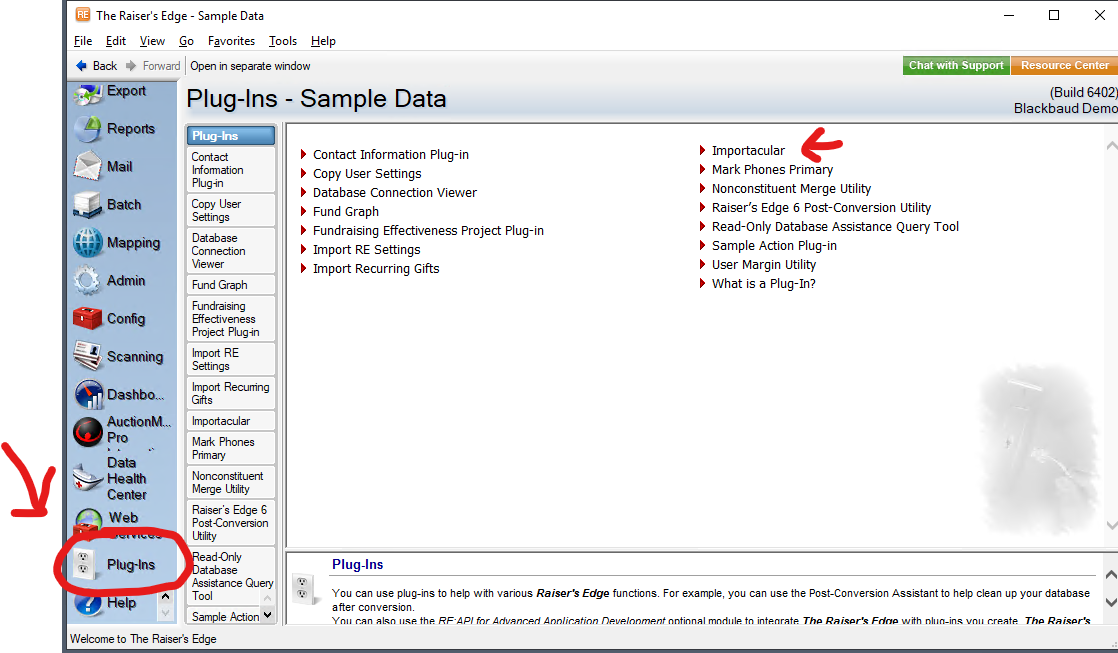
Task: Select Raiser's Edge 6 Post-Conversion Utility side item
Action: 230,523
